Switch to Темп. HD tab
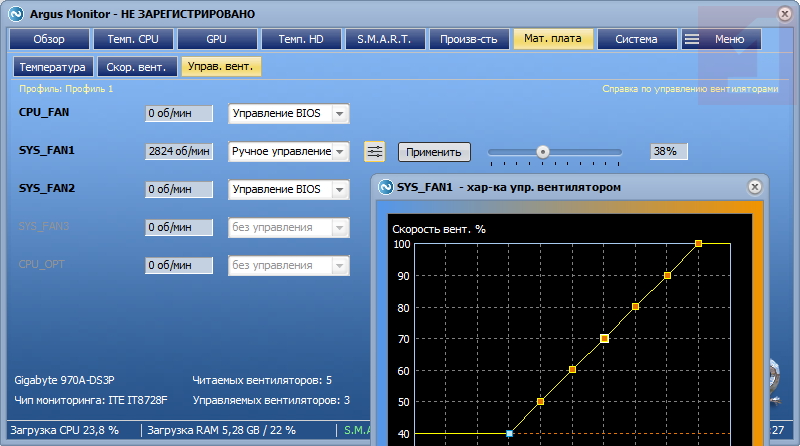The width and height of the screenshot is (800, 446). click(301, 39)
